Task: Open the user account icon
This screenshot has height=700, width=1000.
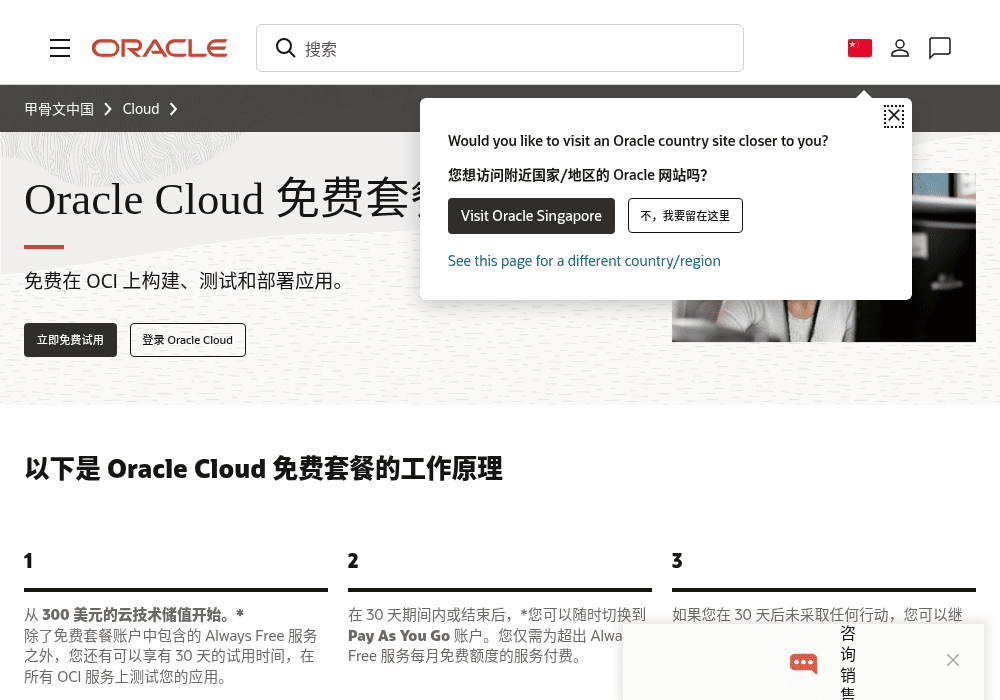Action: point(900,48)
